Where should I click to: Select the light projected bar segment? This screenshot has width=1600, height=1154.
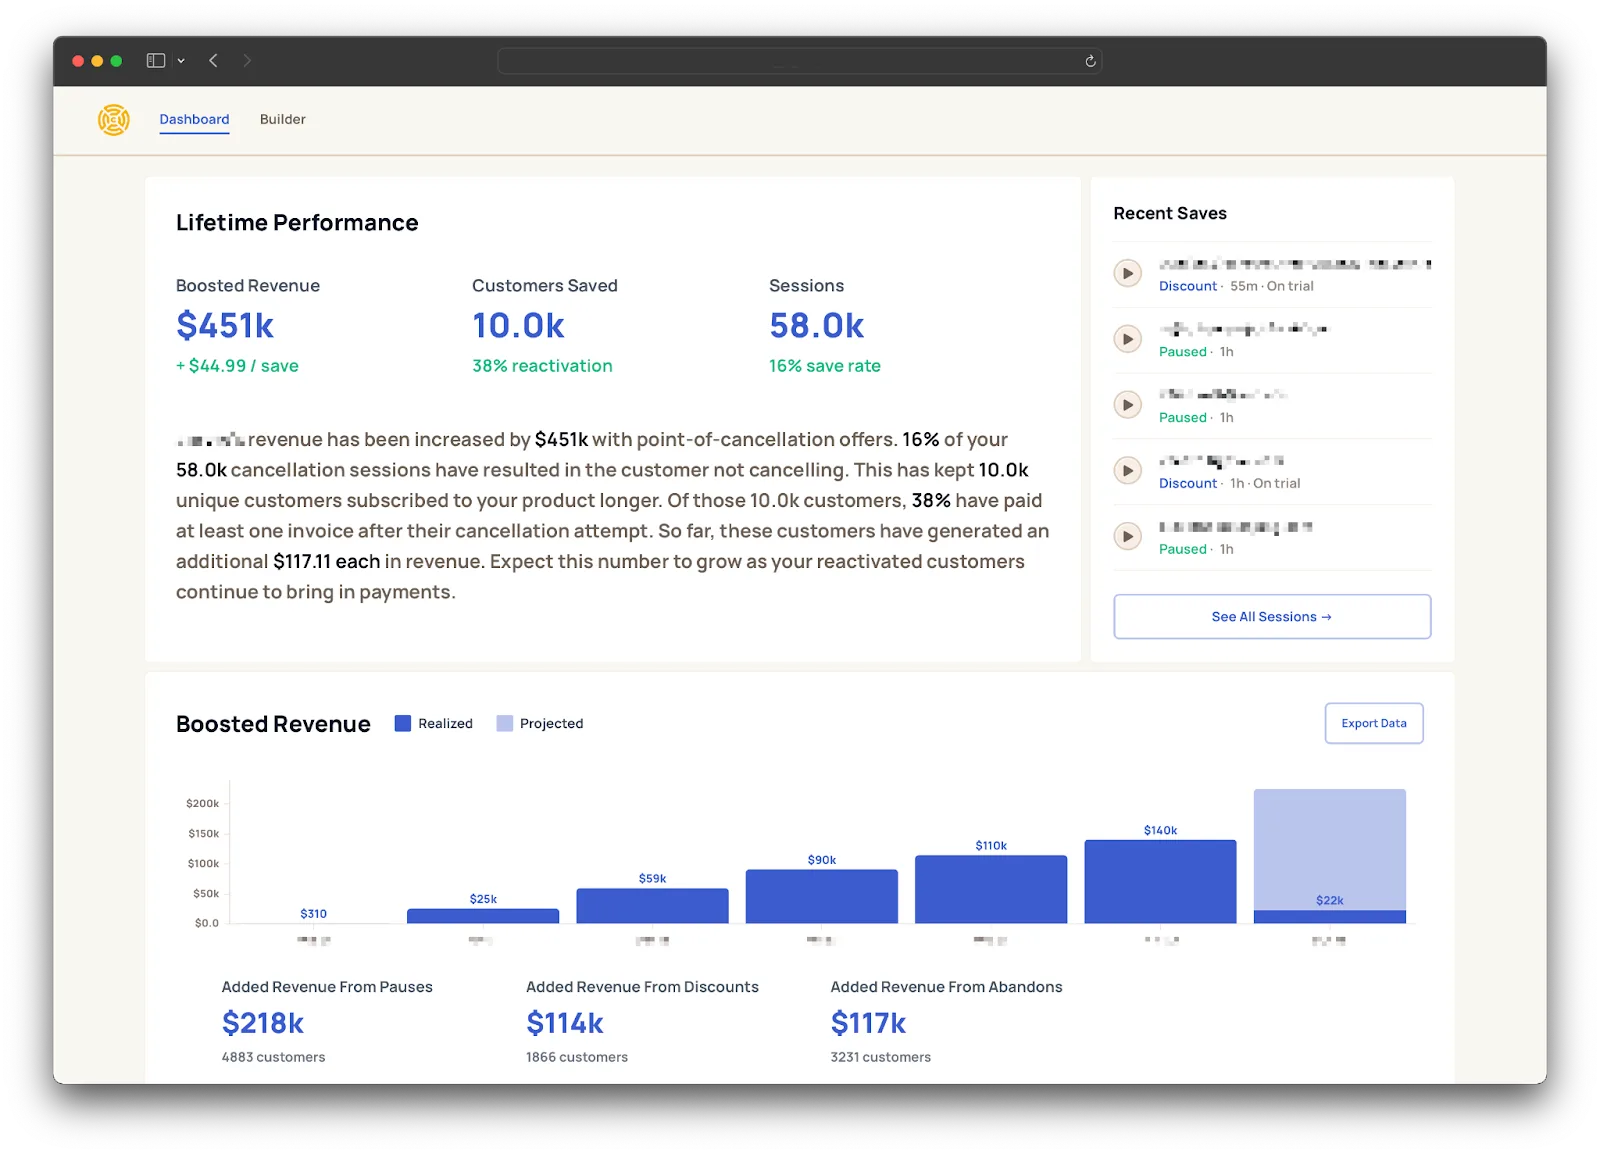1330,849
